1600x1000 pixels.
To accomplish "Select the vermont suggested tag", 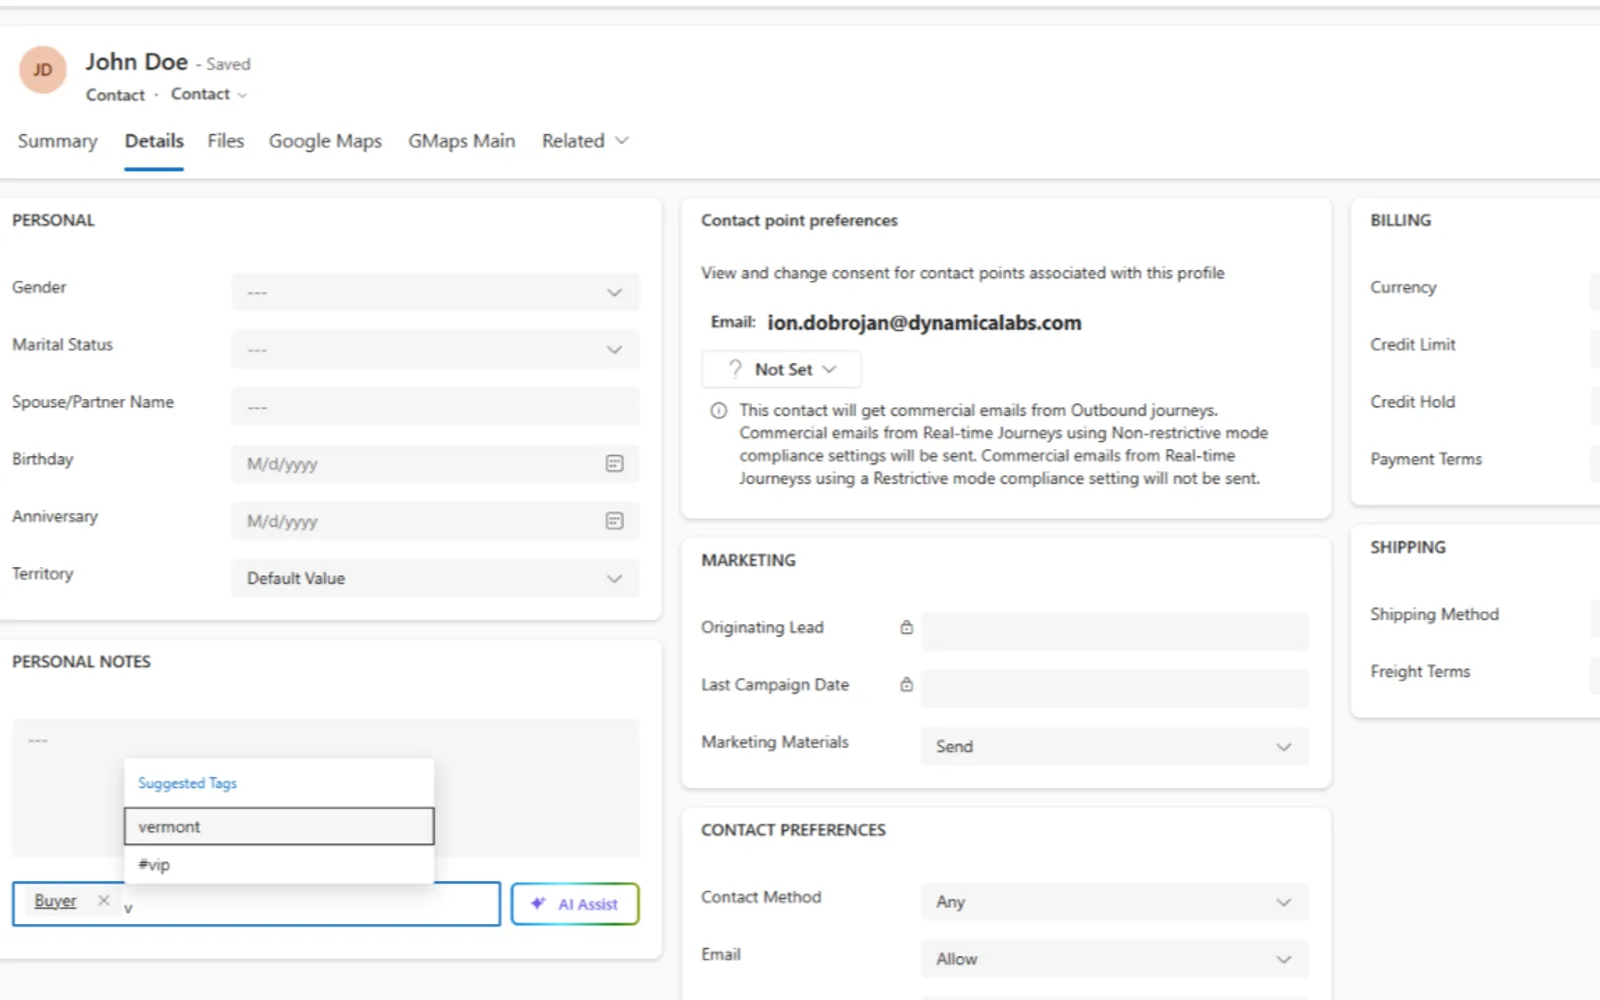I will tap(279, 826).
